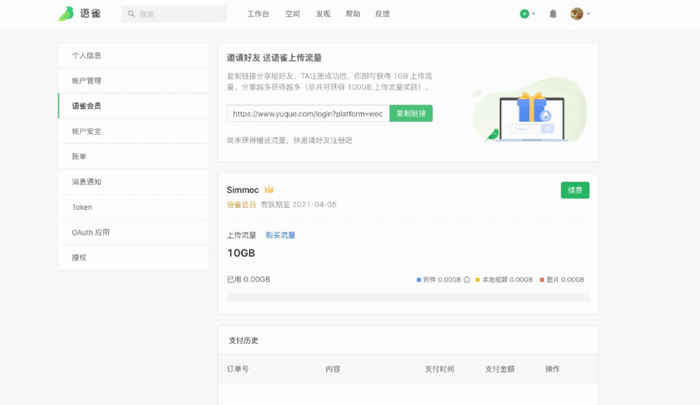Click the 语雀会员 gold membership label

[241, 205]
